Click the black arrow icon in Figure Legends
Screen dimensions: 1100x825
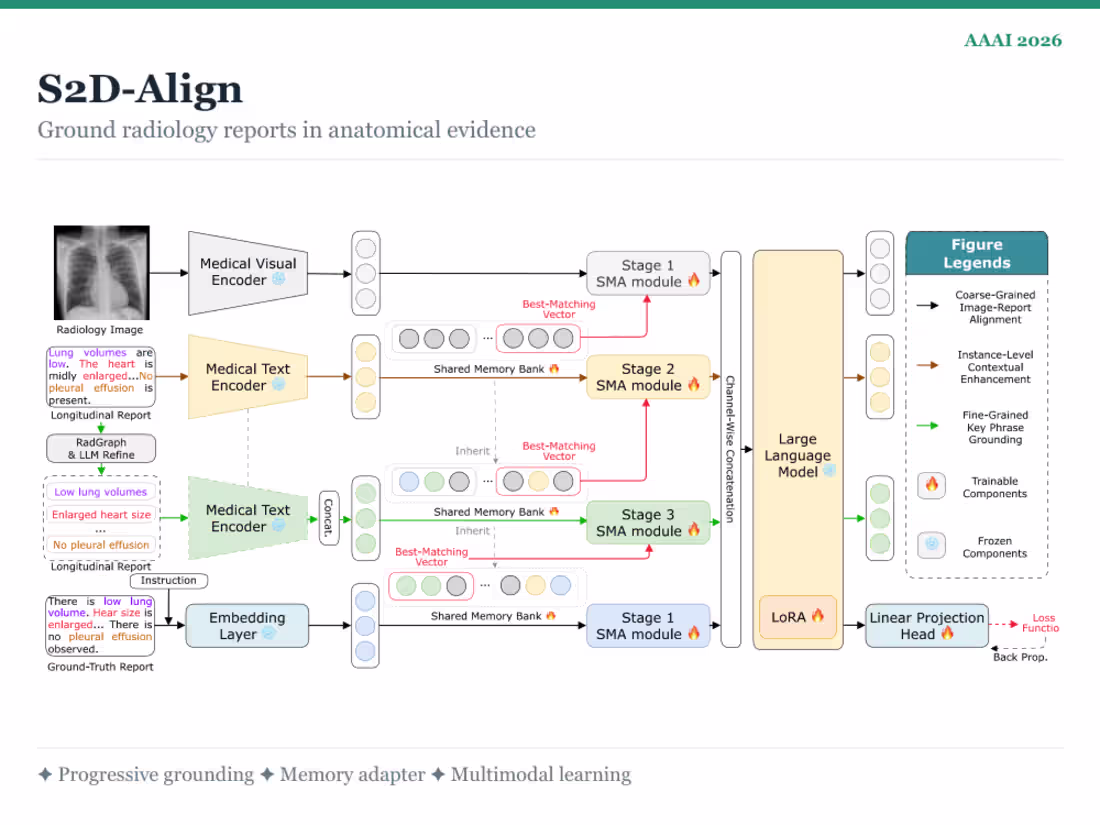click(x=927, y=305)
